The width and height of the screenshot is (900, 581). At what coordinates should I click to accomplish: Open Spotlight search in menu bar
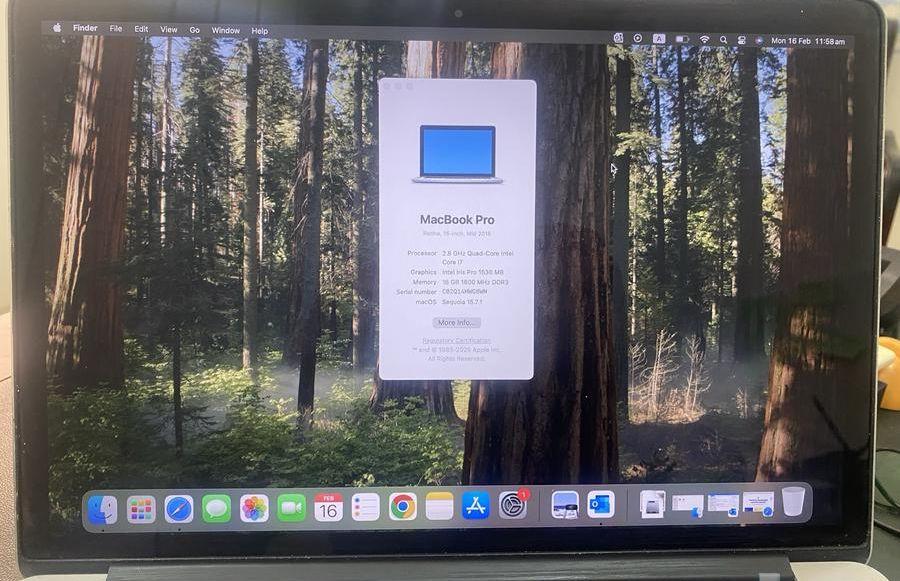tap(723, 40)
